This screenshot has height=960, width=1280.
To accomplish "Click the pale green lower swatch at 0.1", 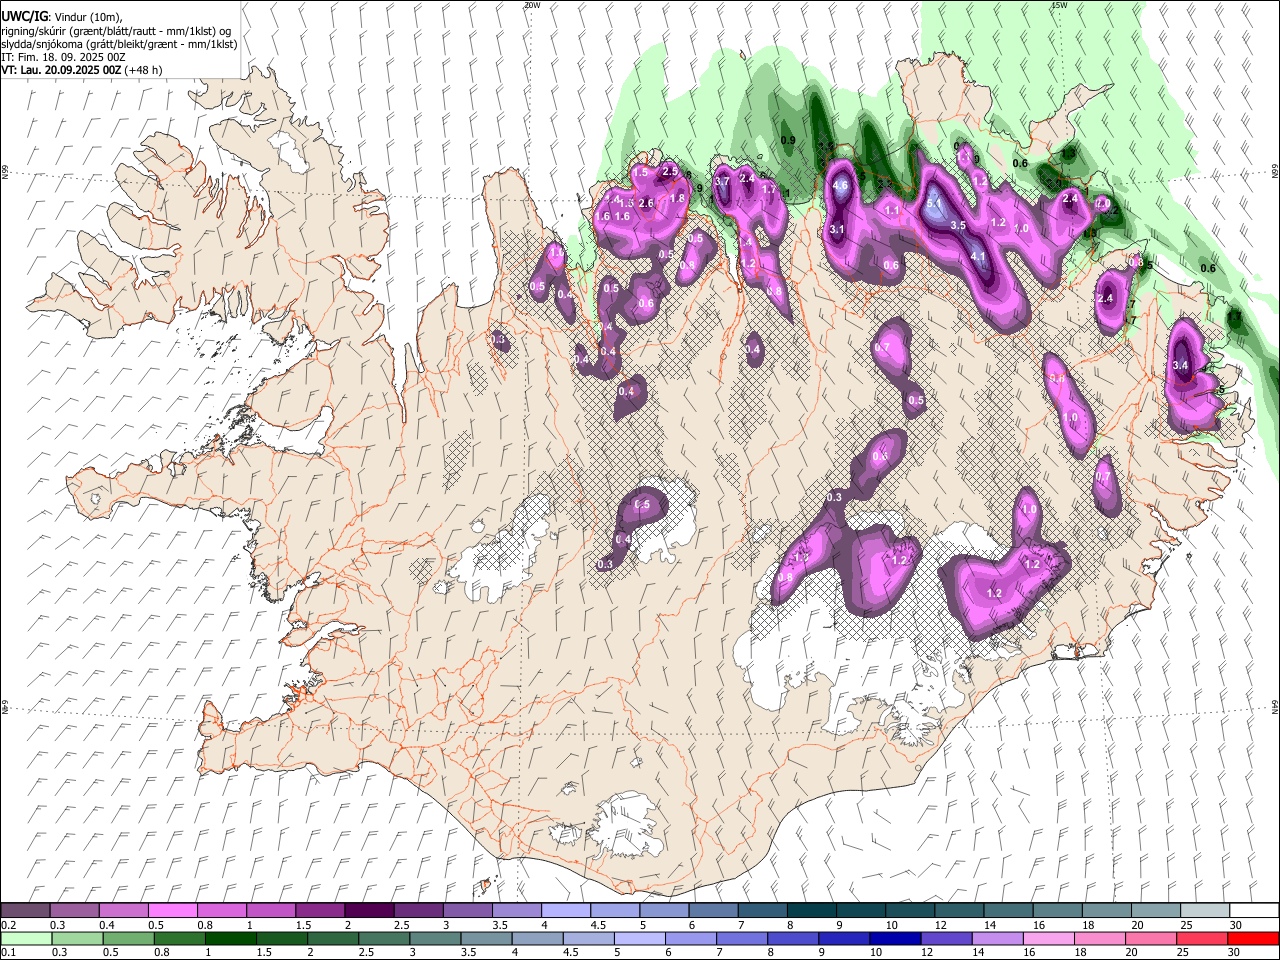I will (26, 939).
